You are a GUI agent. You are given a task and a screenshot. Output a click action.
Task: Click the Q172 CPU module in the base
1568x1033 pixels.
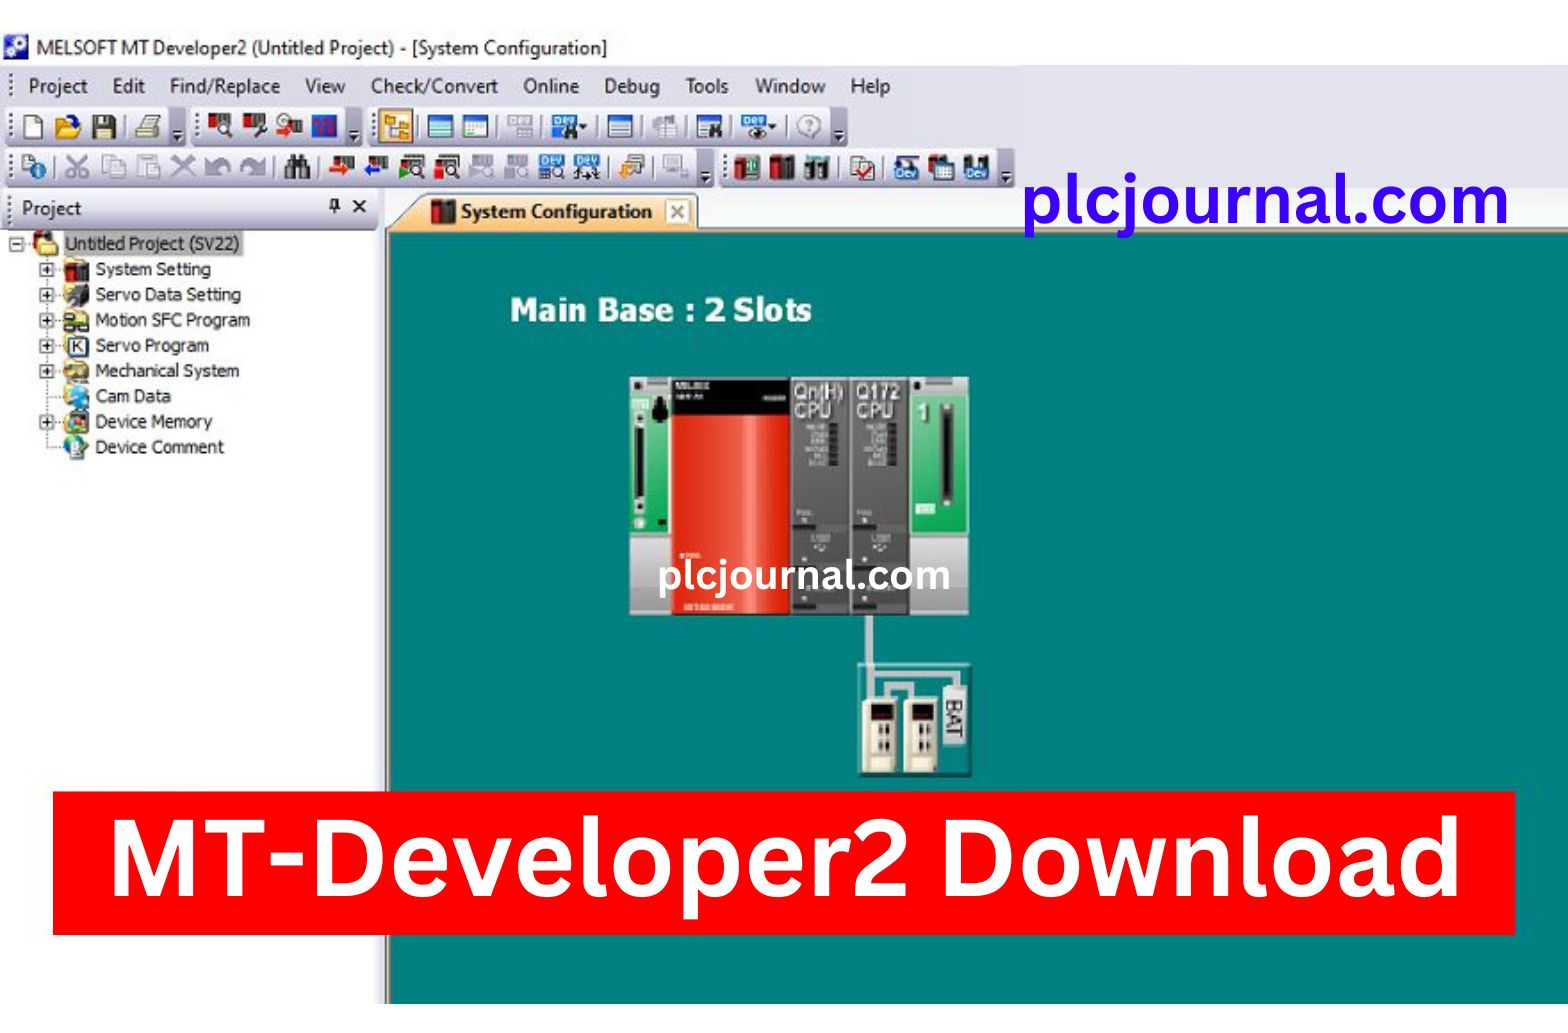pos(879,495)
